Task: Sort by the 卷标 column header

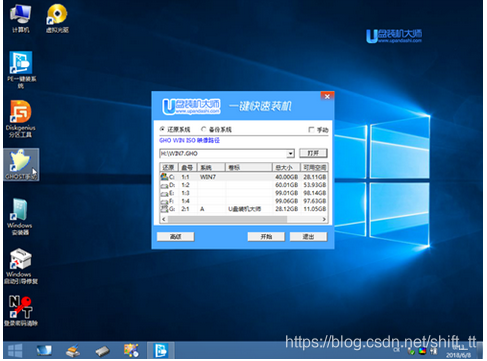Action: (249, 167)
